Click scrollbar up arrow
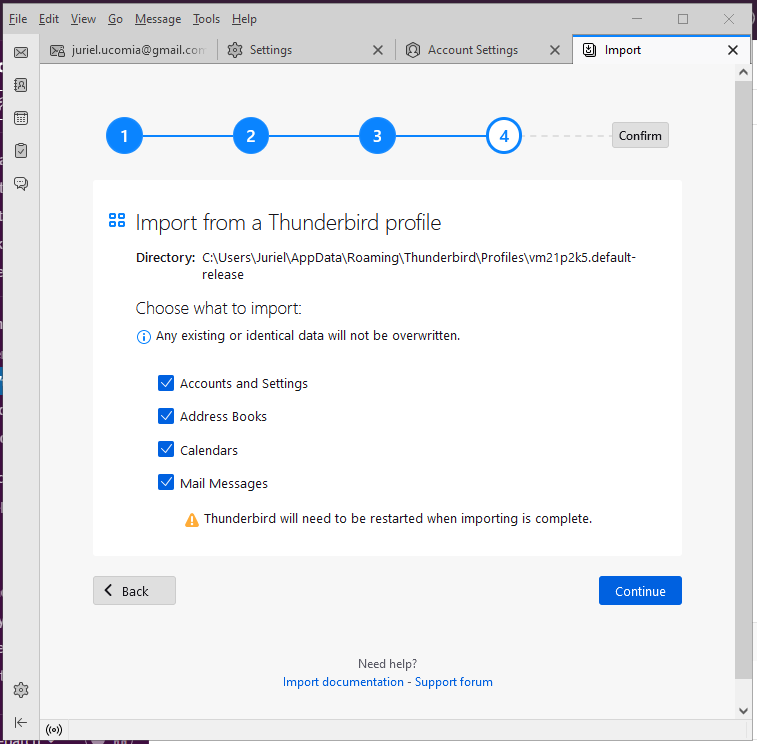This screenshot has height=744, width=757. (x=743, y=72)
